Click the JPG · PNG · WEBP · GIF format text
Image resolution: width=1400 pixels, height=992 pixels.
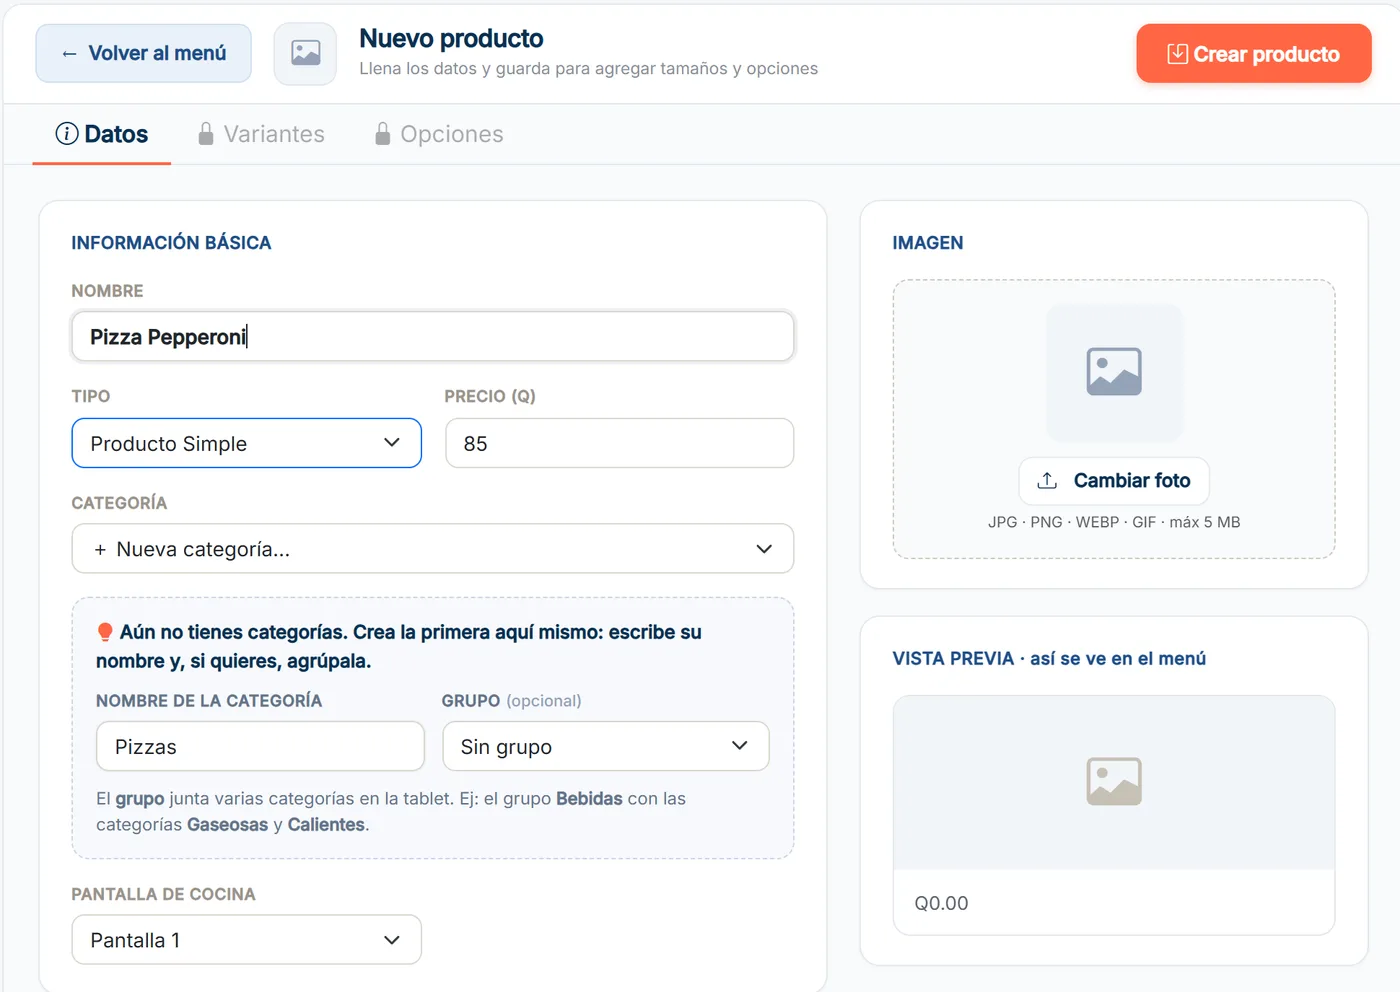coord(1114,522)
